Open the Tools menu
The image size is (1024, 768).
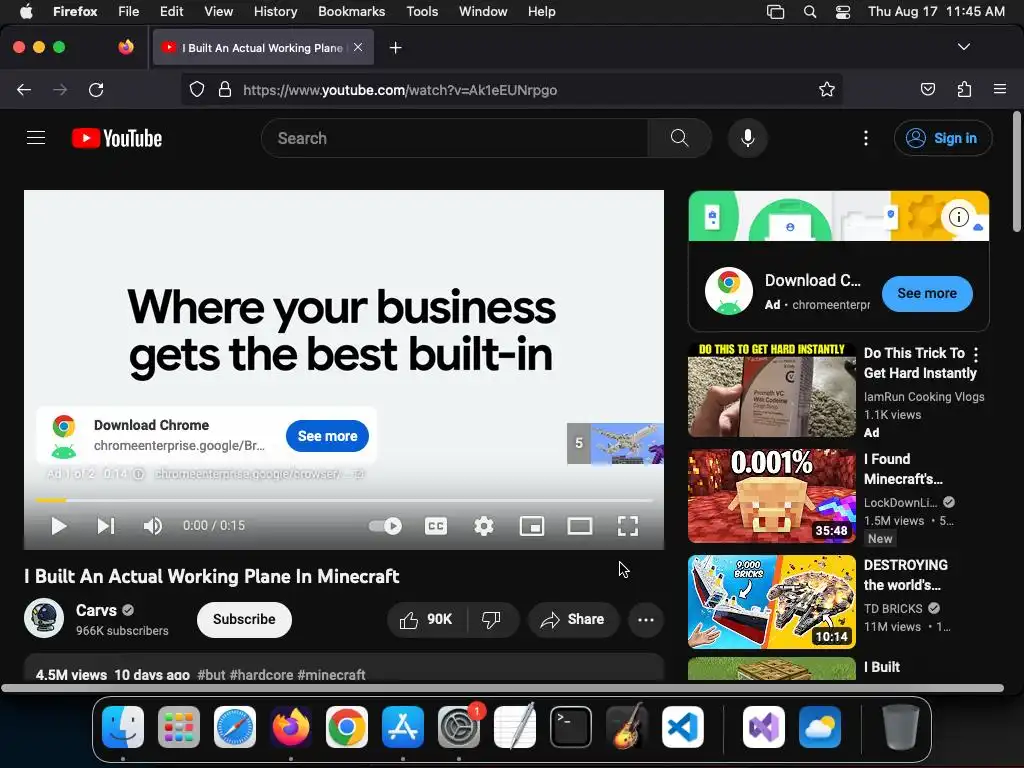pyautogui.click(x=422, y=11)
